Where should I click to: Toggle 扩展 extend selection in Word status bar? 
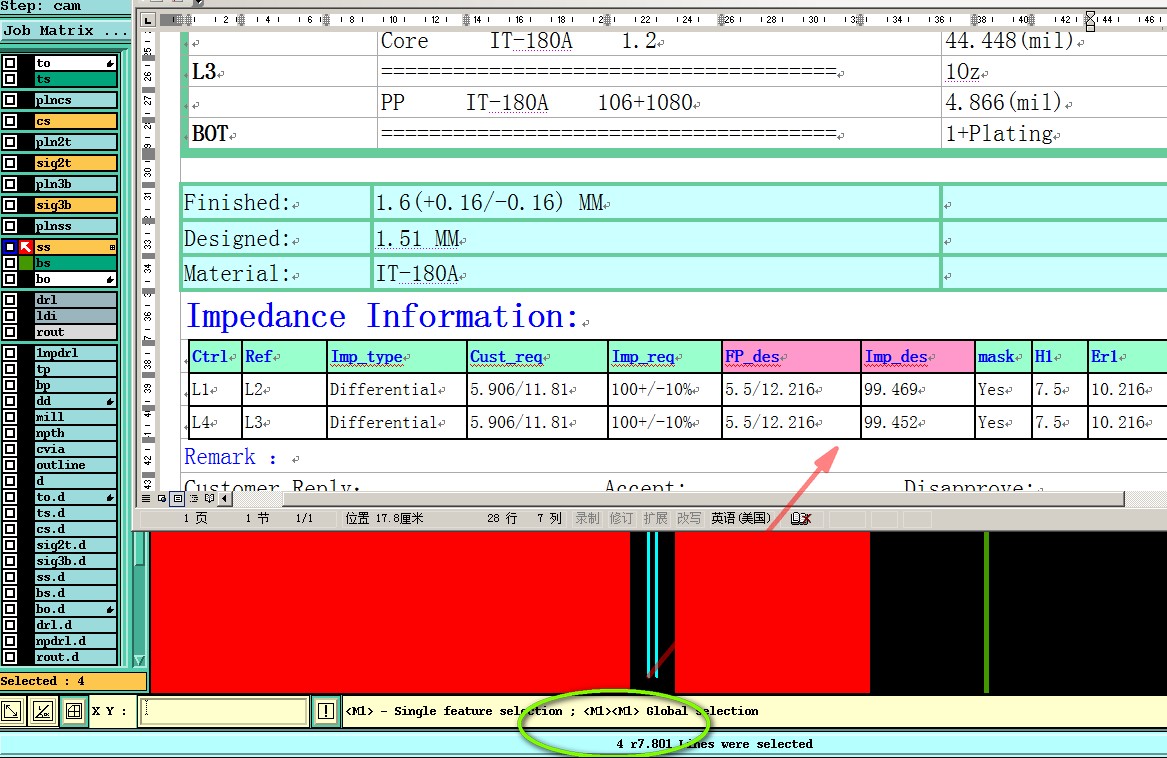tap(655, 518)
